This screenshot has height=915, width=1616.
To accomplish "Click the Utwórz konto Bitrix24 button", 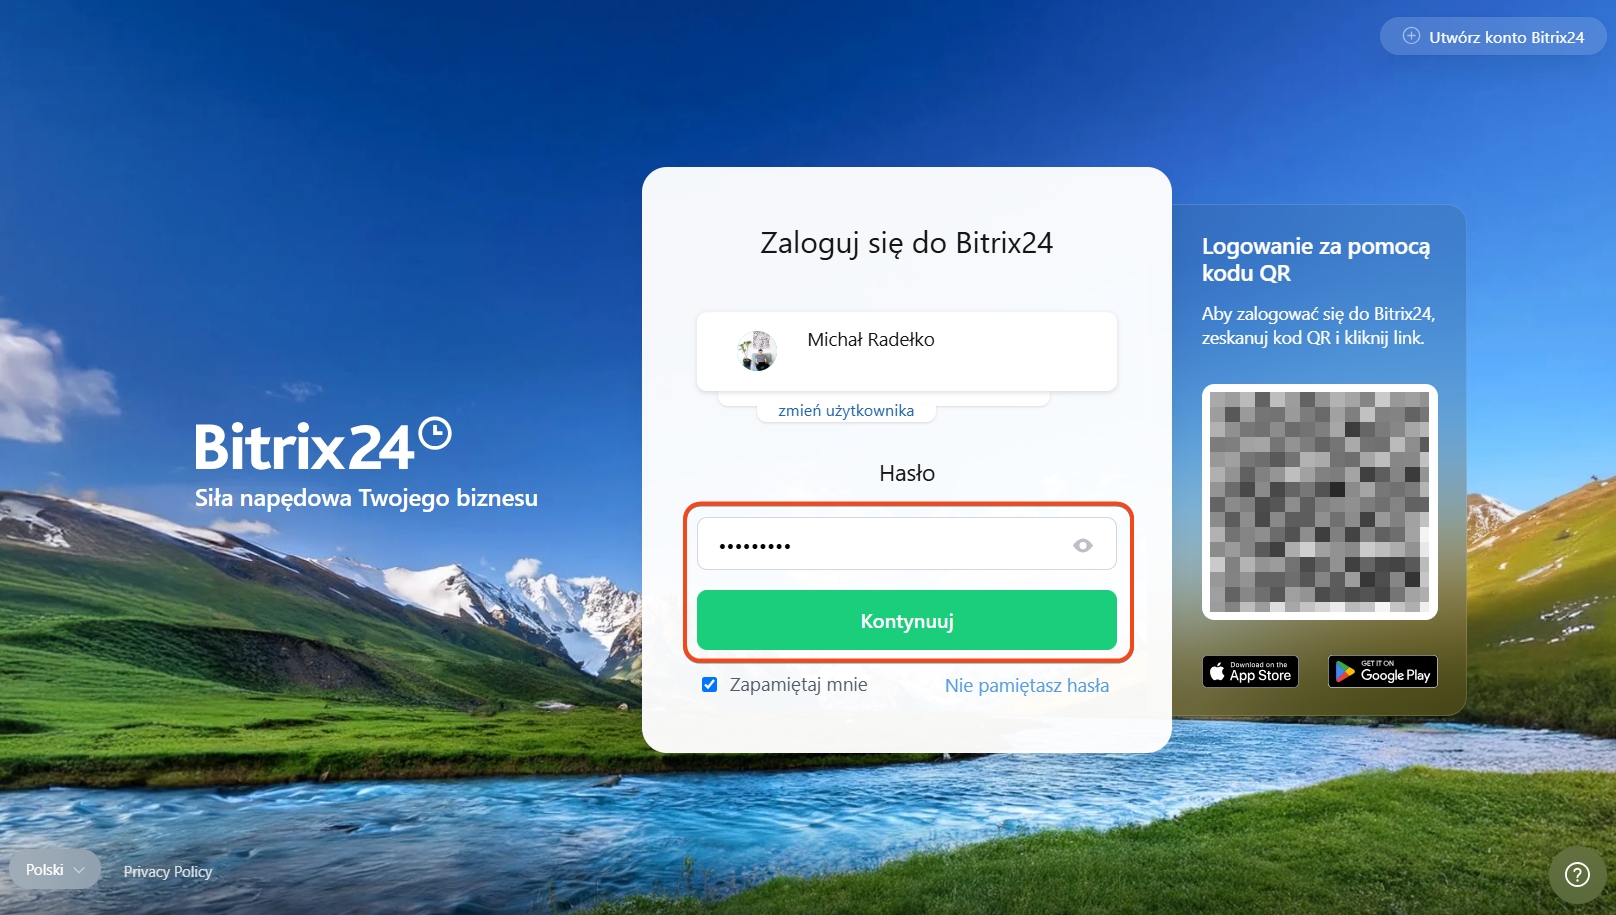I will point(1493,37).
